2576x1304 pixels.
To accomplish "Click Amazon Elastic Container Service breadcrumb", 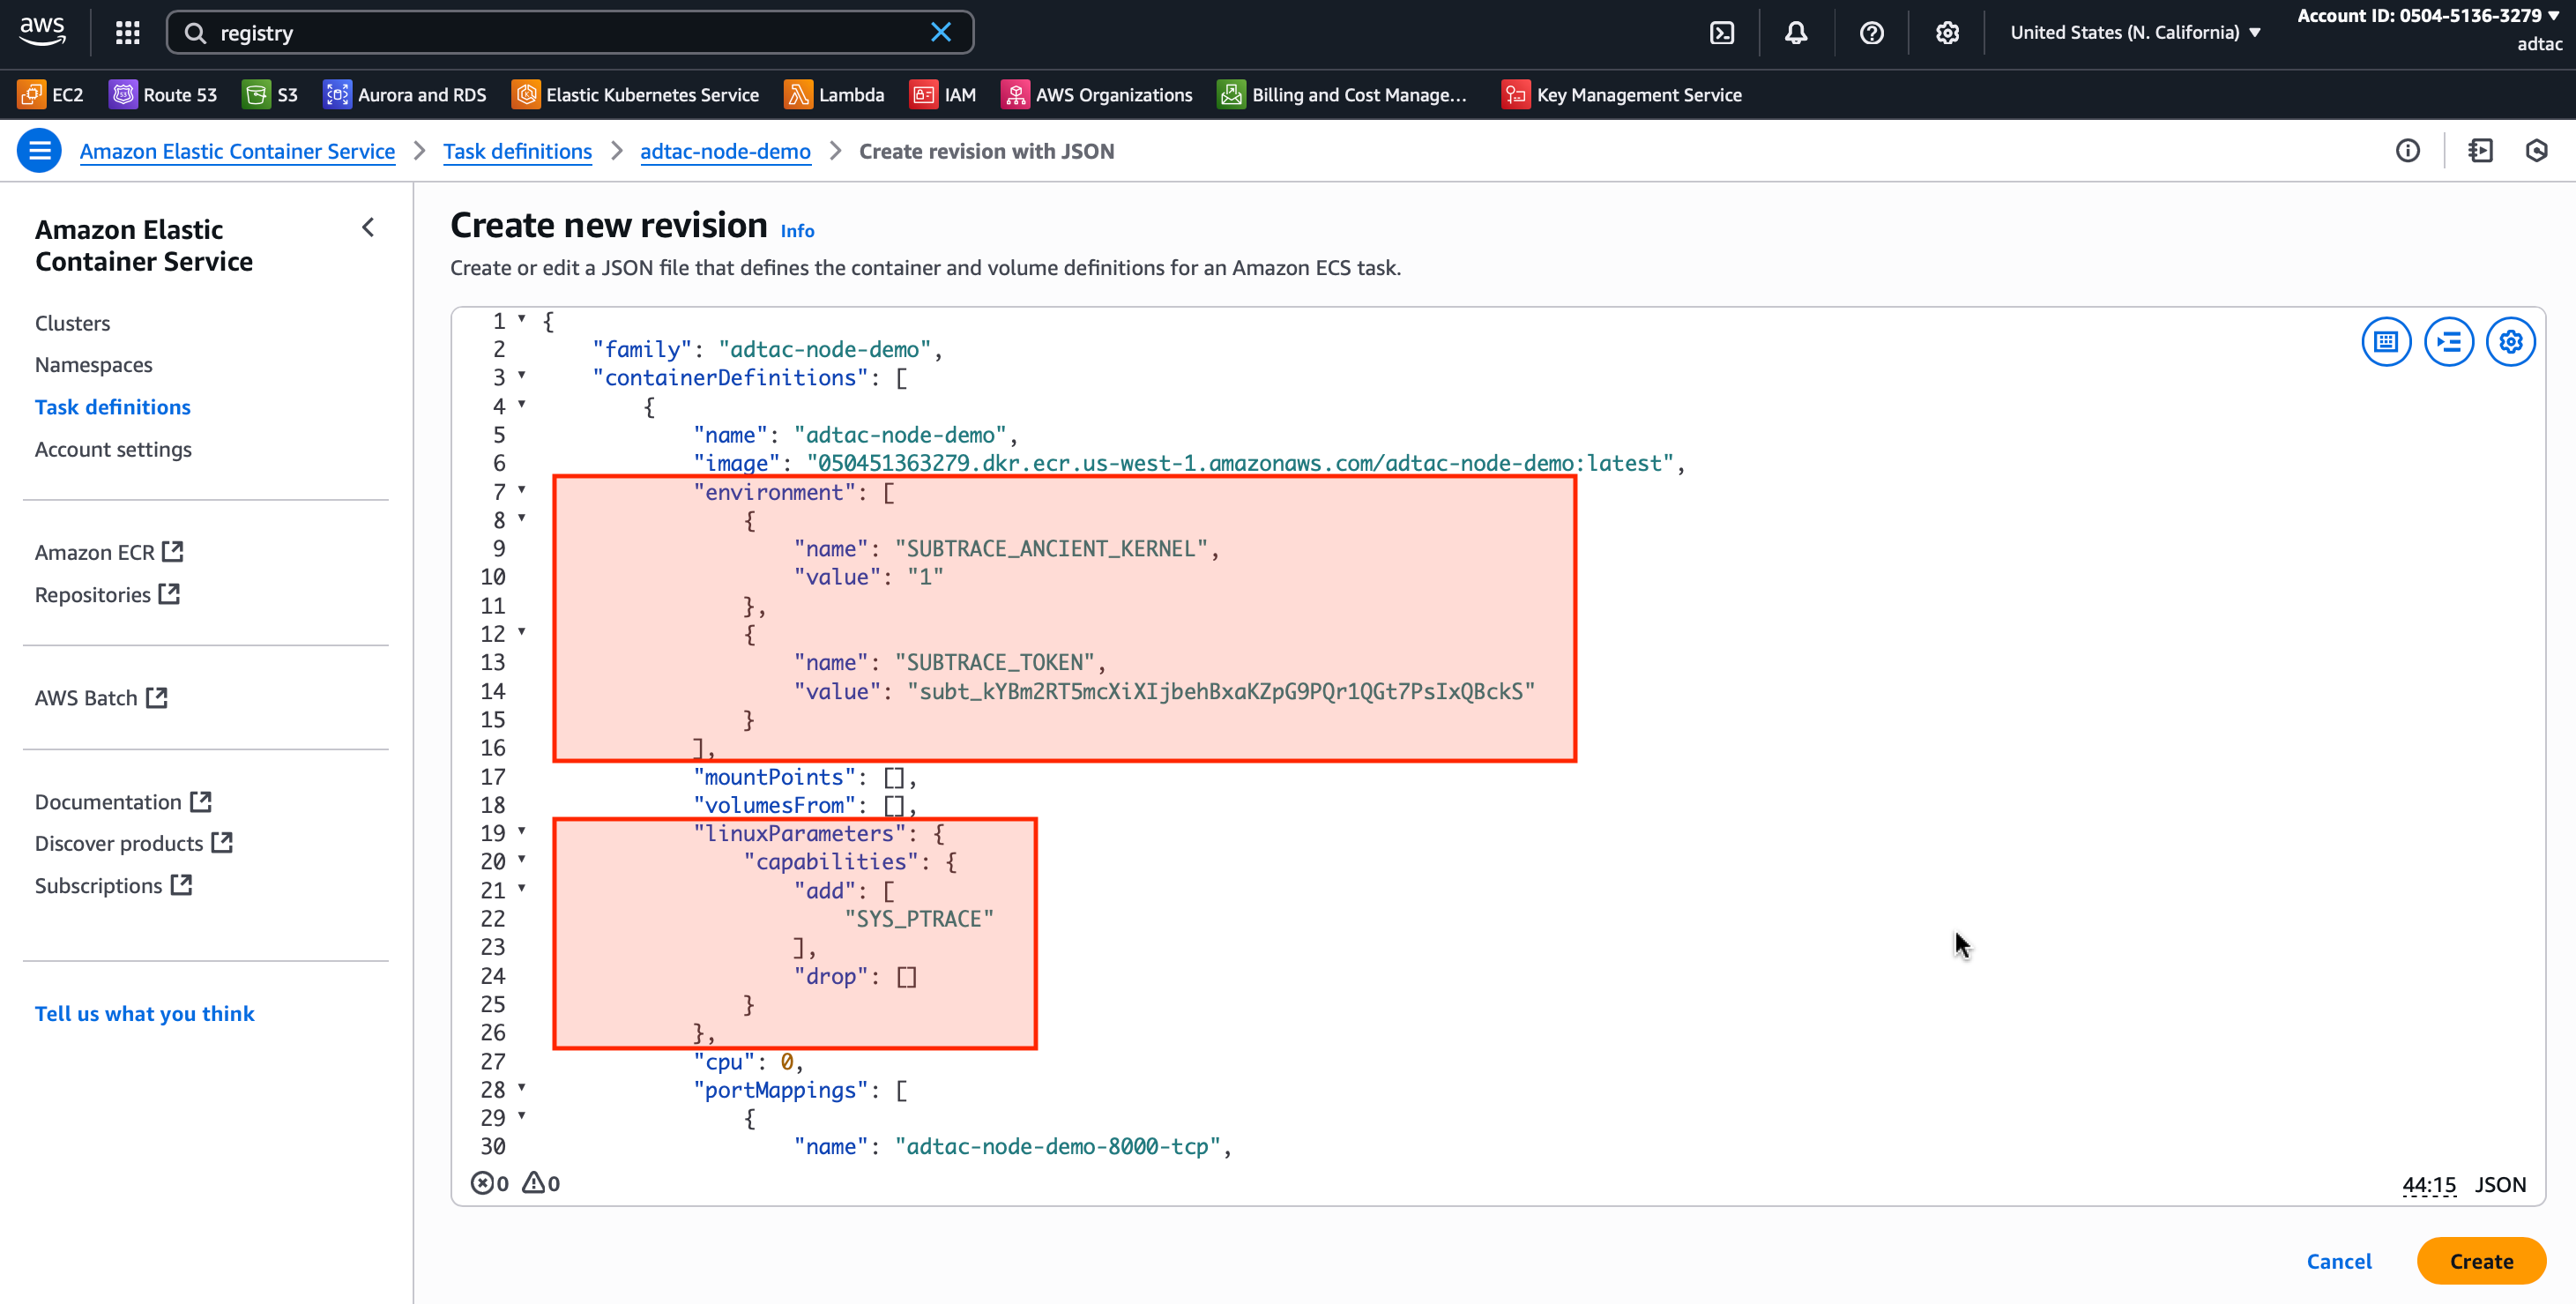I will point(237,151).
